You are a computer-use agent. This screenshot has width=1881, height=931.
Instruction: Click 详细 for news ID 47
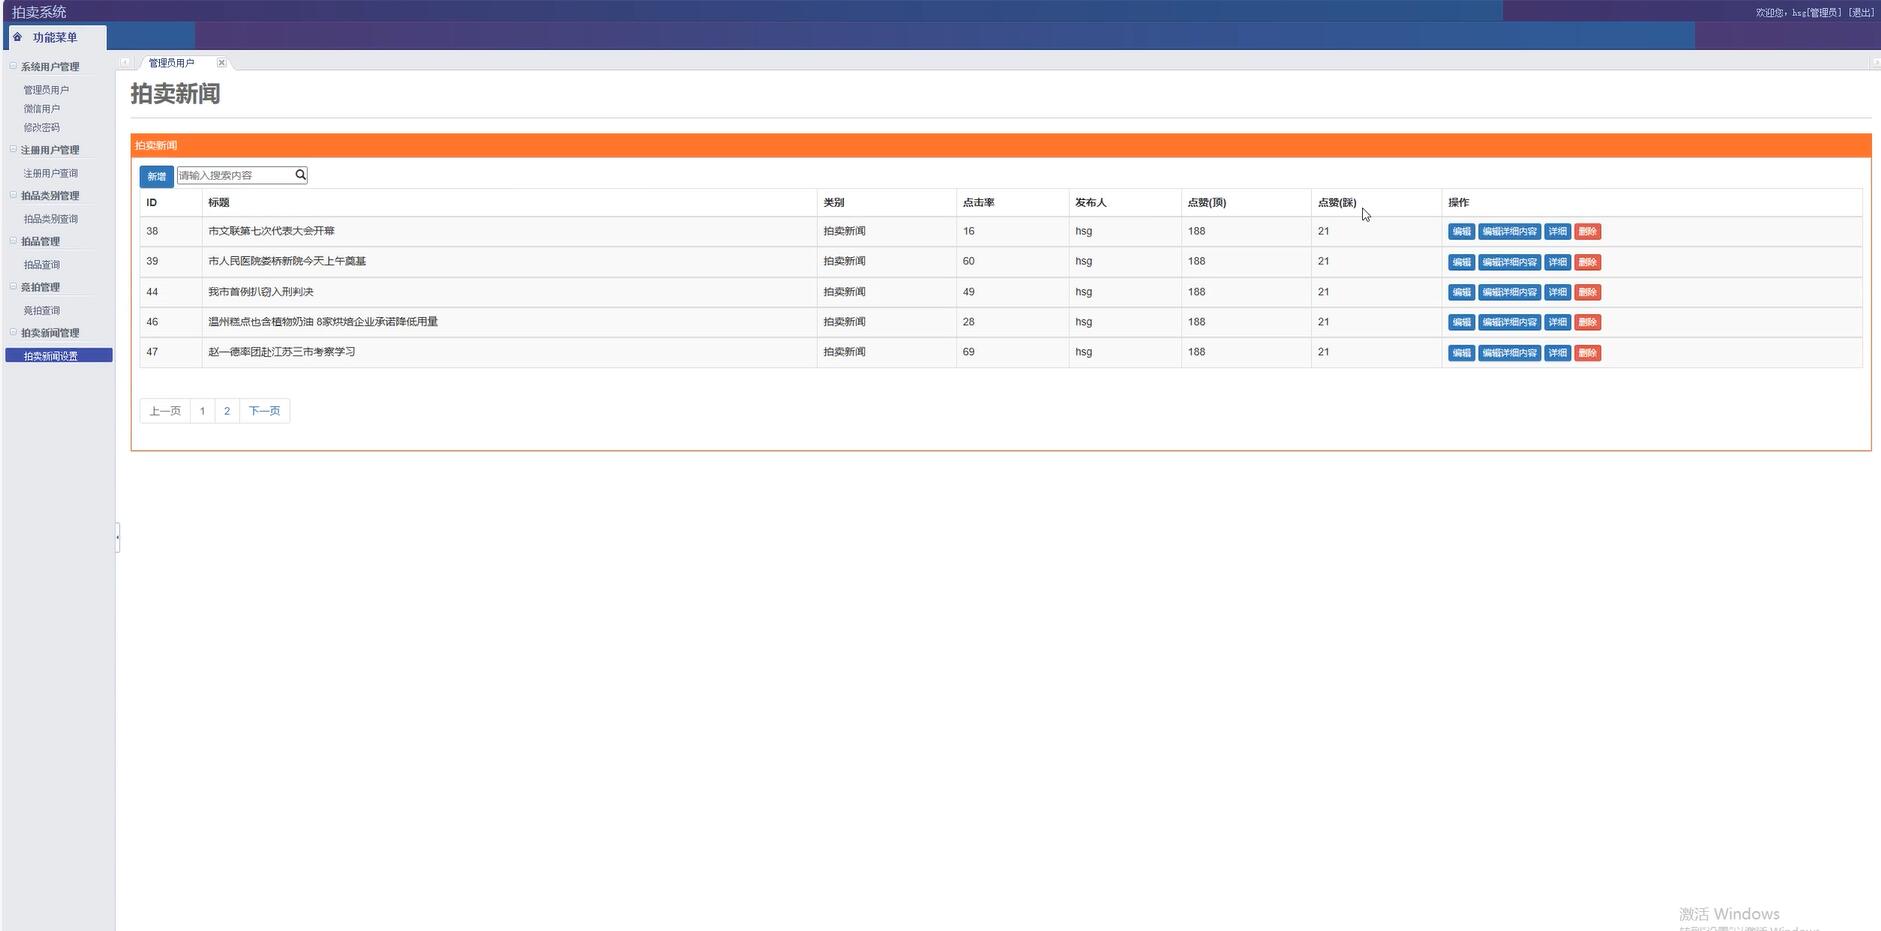1558,353
